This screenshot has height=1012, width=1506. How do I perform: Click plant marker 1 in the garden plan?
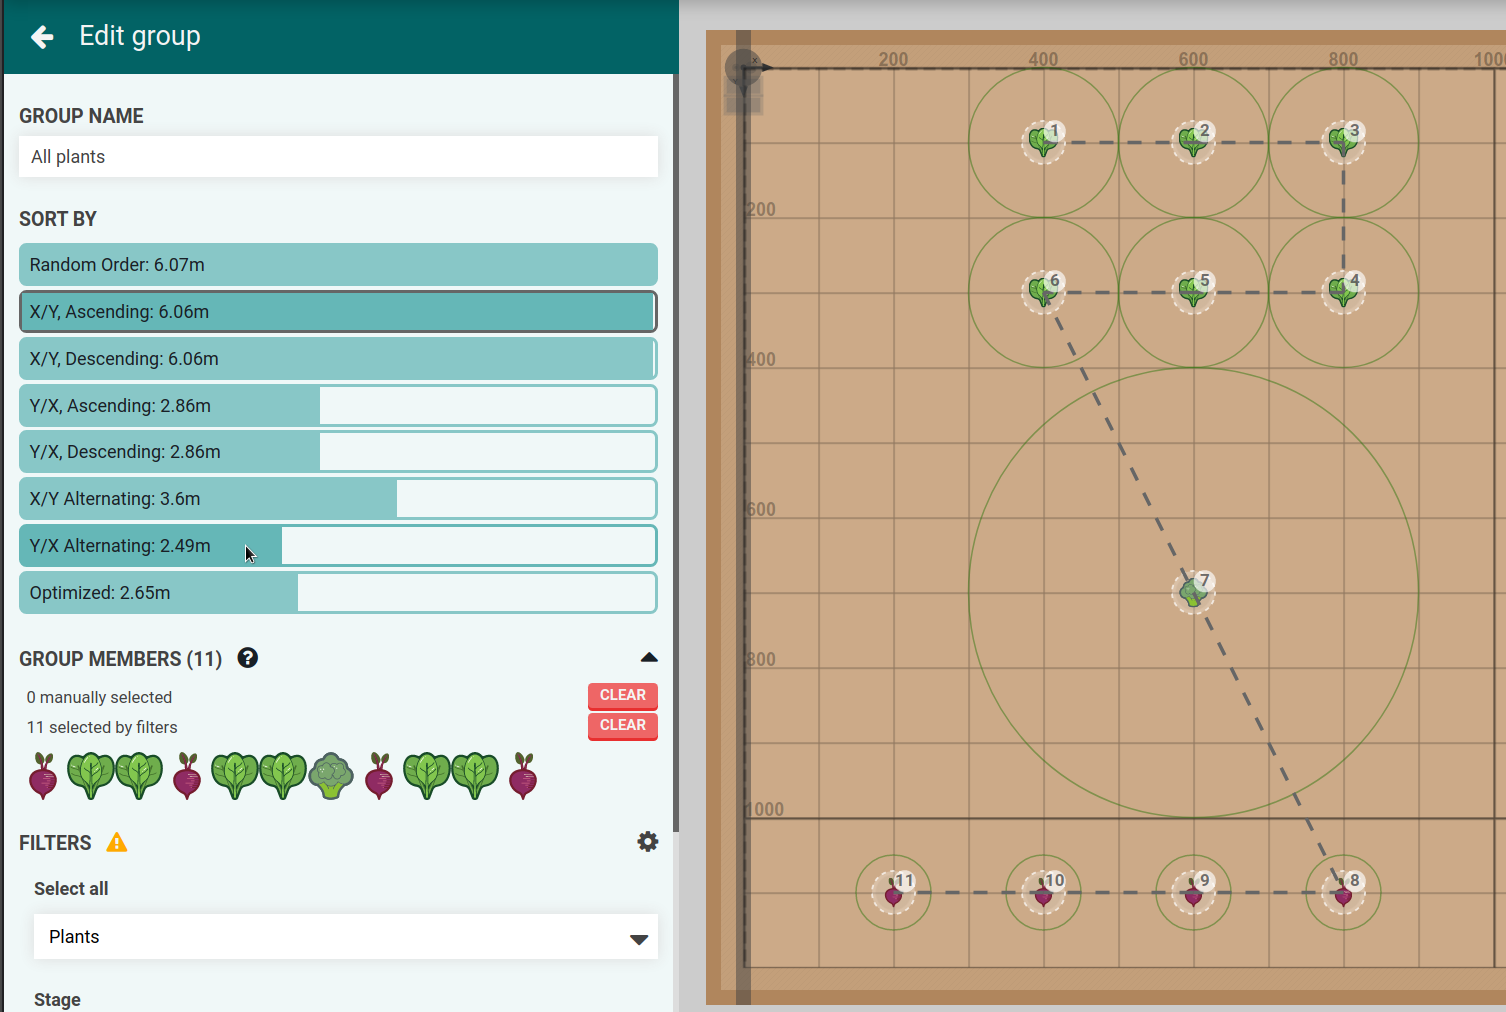[1043, 141]
